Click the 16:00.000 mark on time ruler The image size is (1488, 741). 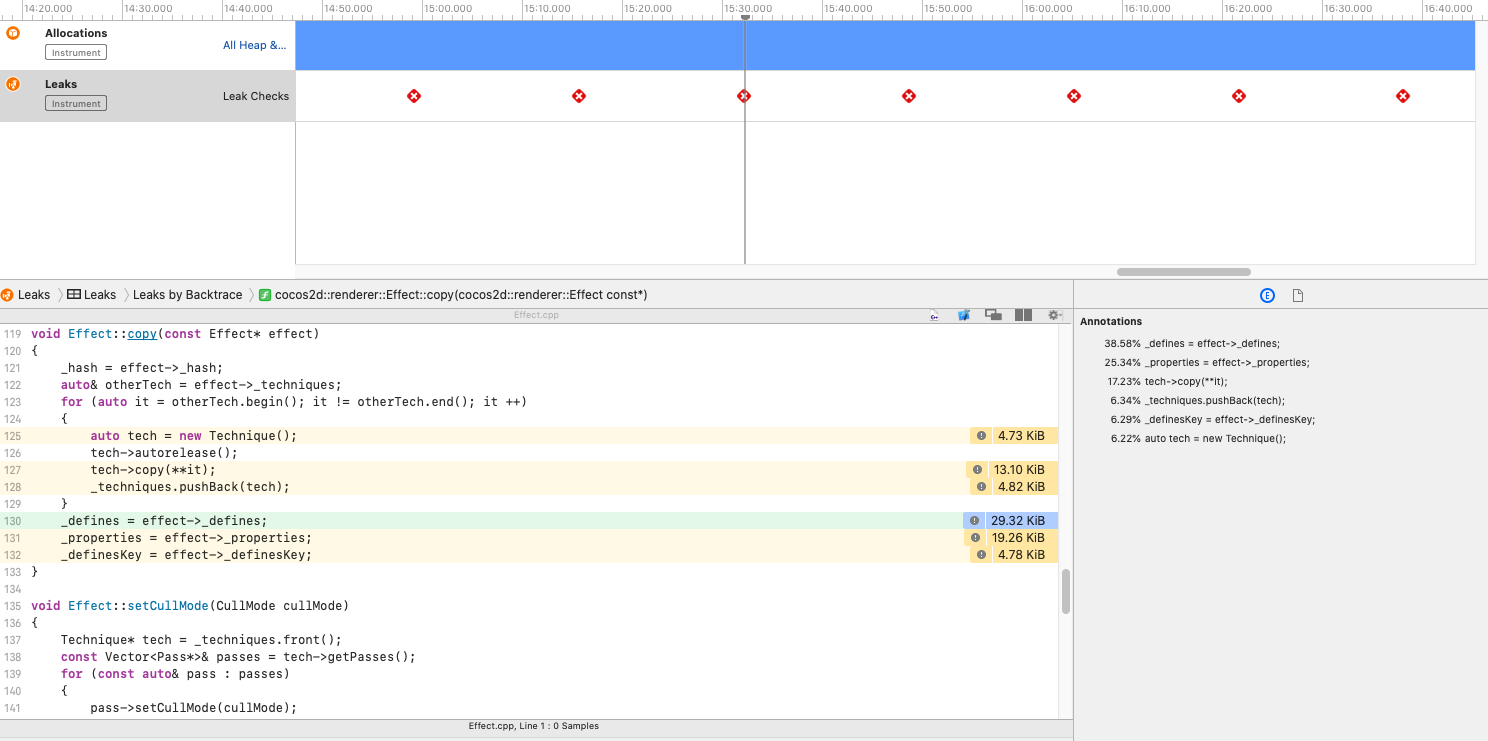[x=1048, y=8]
